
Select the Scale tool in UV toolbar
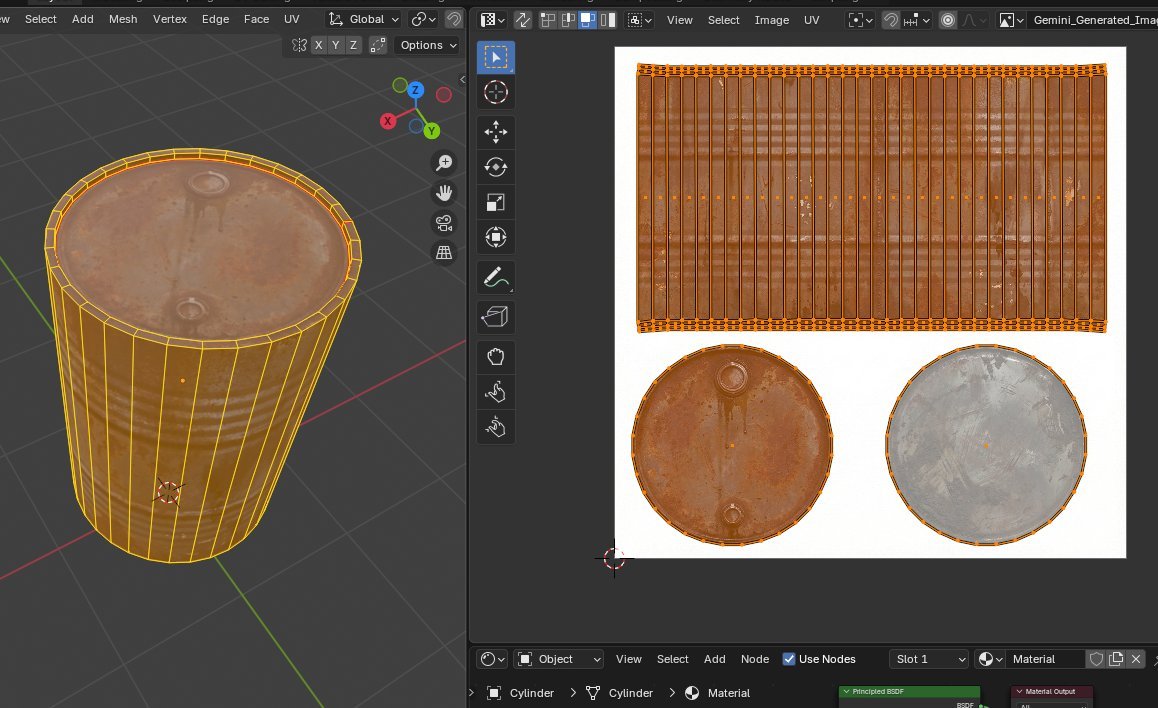(496, 202)
